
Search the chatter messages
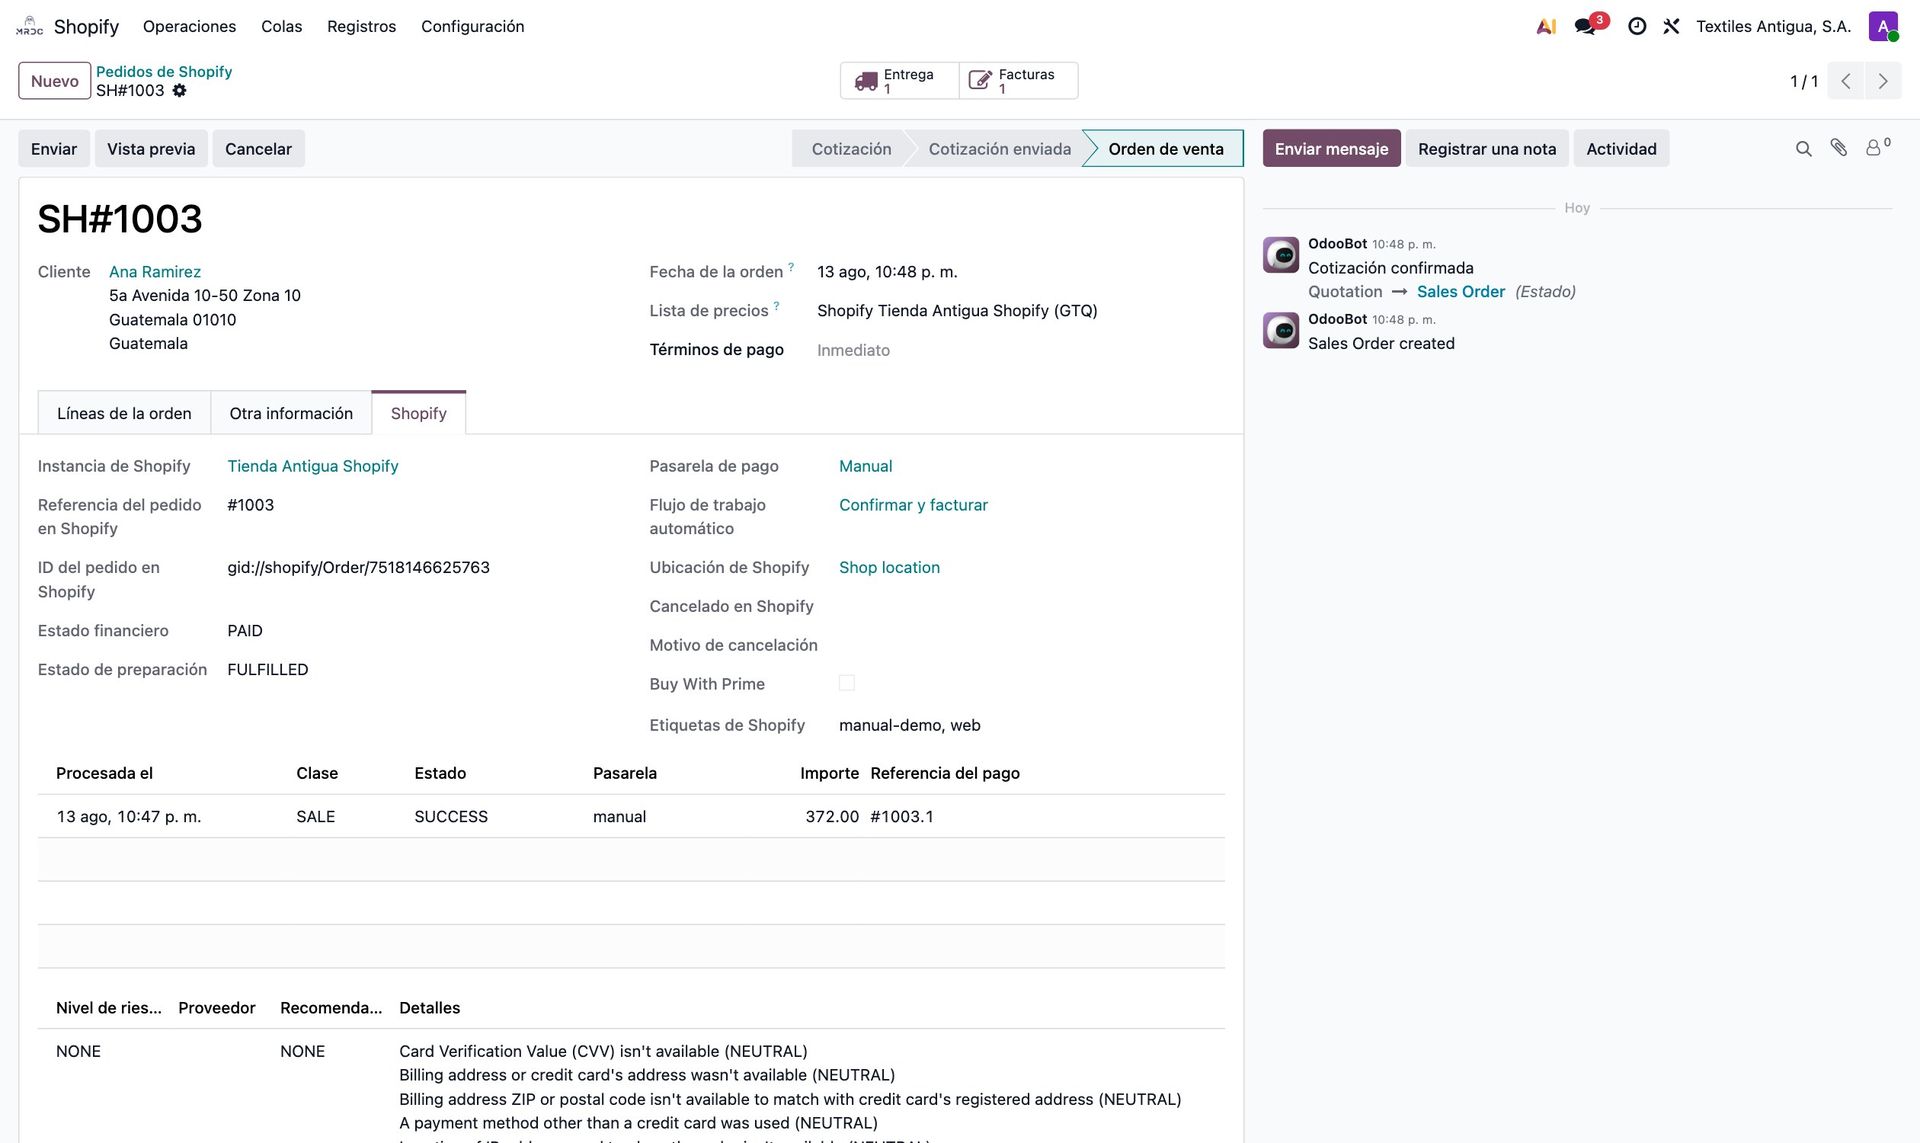click(x=1803, y=149)
